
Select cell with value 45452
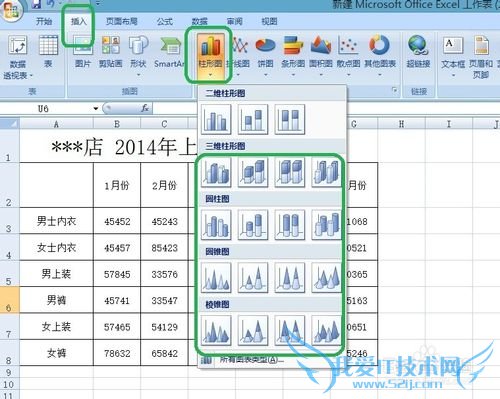coord(117,221)
